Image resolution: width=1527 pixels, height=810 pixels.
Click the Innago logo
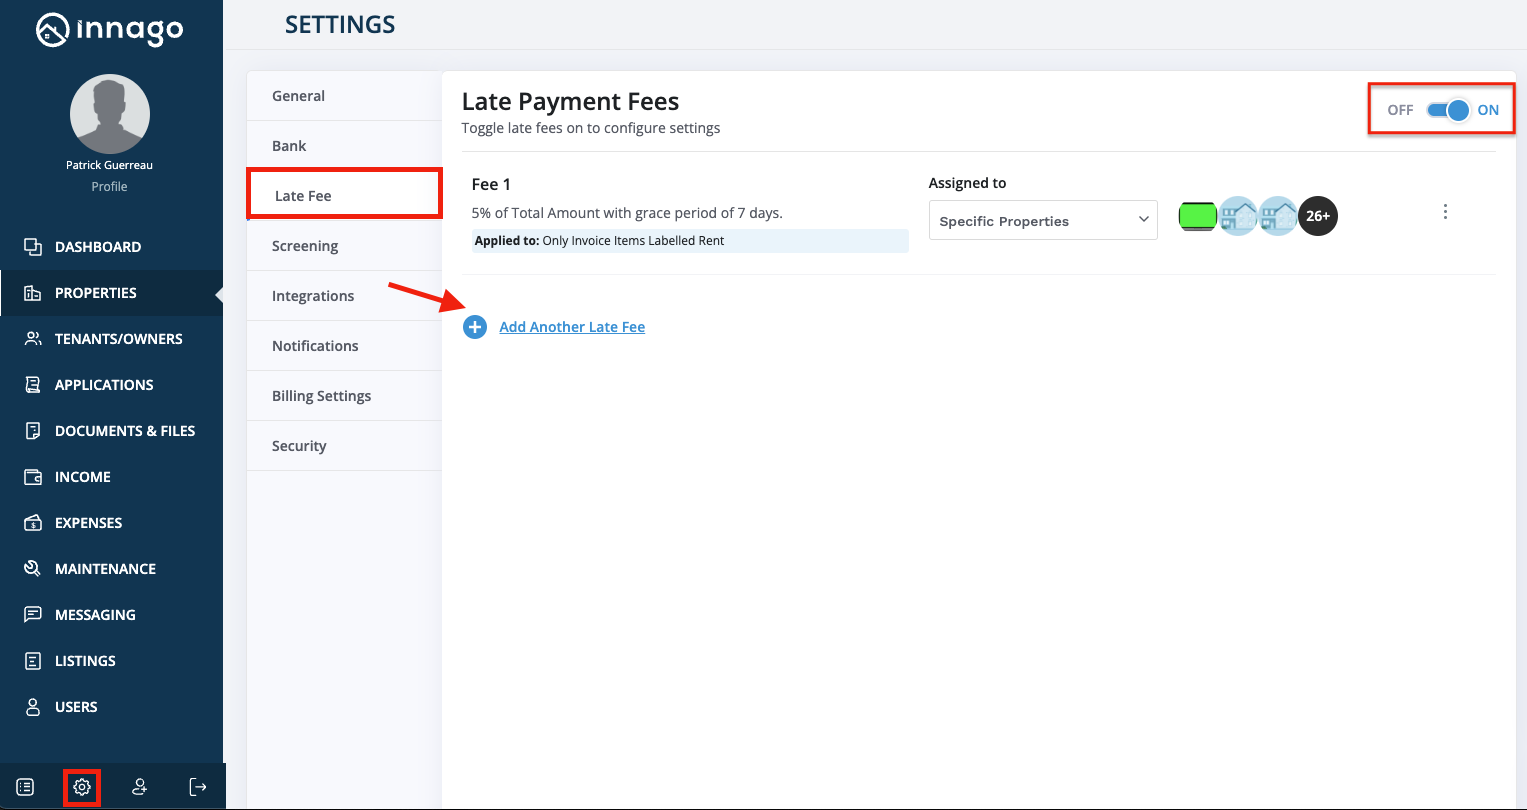(110, 30)
